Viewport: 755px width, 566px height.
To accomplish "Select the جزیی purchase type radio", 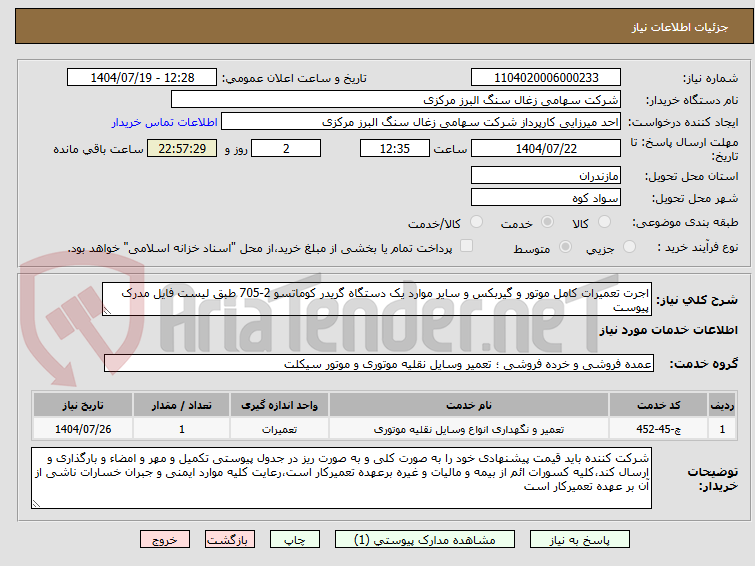I will tap(629, 247).
